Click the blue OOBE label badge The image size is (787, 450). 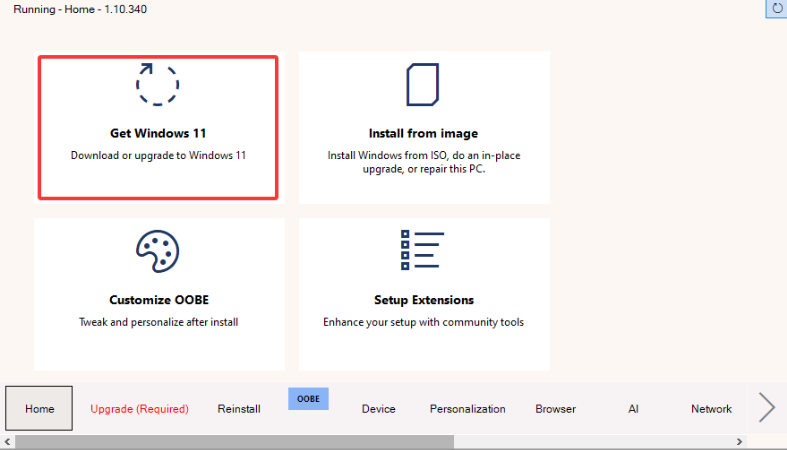[x=308, y=399]
